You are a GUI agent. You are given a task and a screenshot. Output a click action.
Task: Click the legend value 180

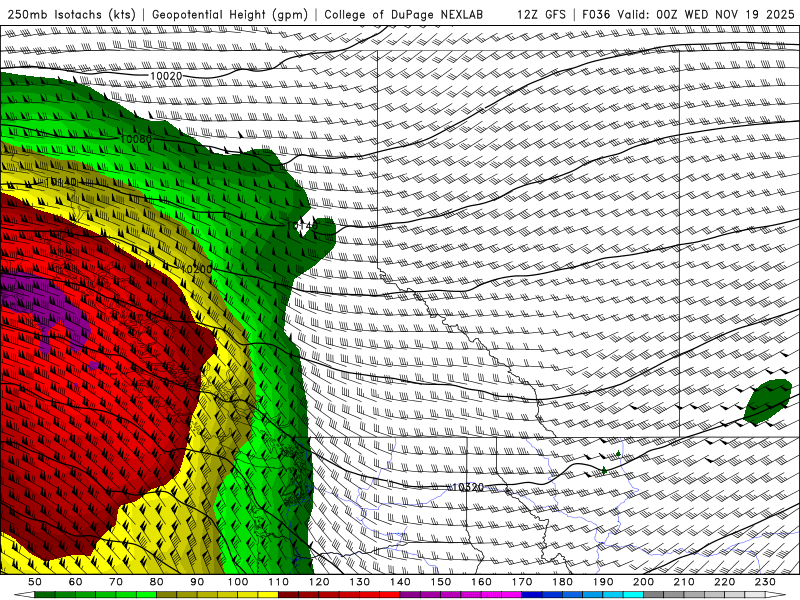pyautogui.click(x=562, y=582)
